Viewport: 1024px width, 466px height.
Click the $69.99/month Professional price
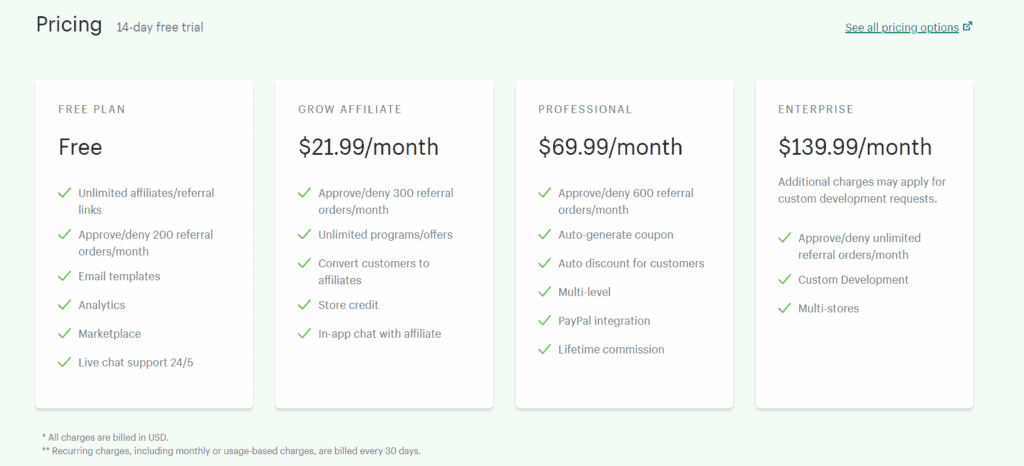[x=610, y=148]
